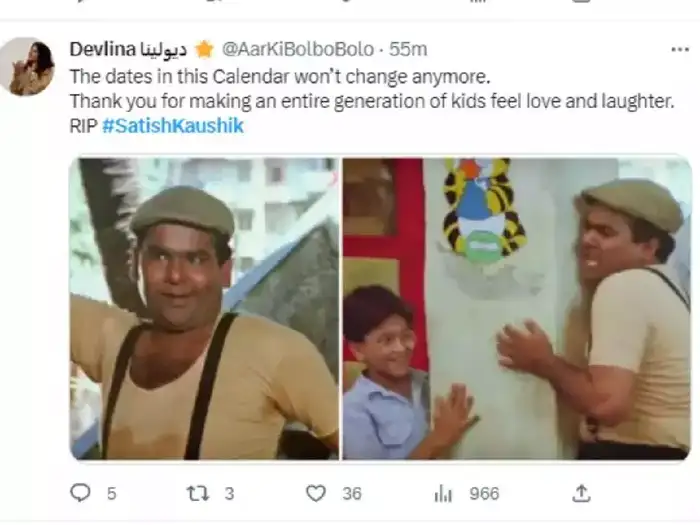700x525 pixels.
Task: Click the "Thank you for making" text line
Action: 372,101
